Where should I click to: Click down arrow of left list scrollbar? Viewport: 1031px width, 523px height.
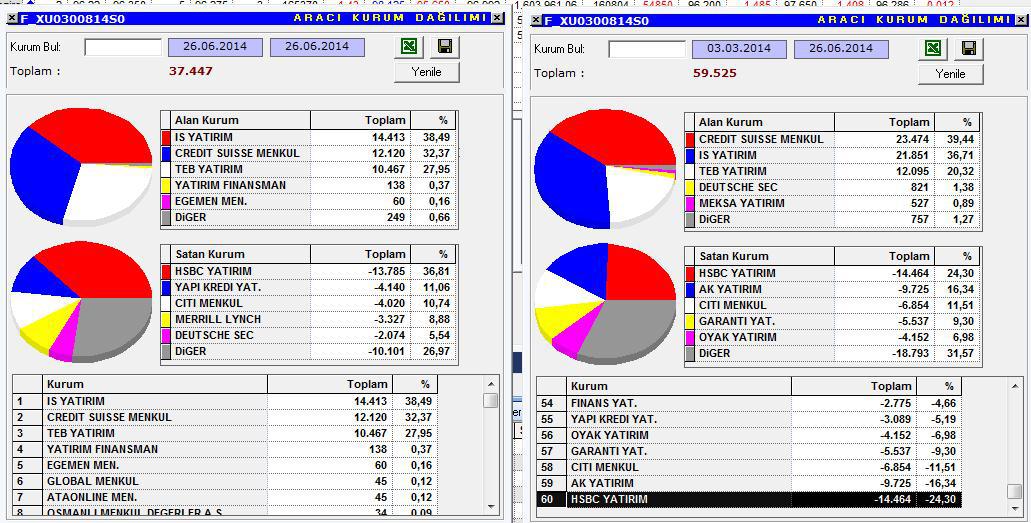point(491,507)
